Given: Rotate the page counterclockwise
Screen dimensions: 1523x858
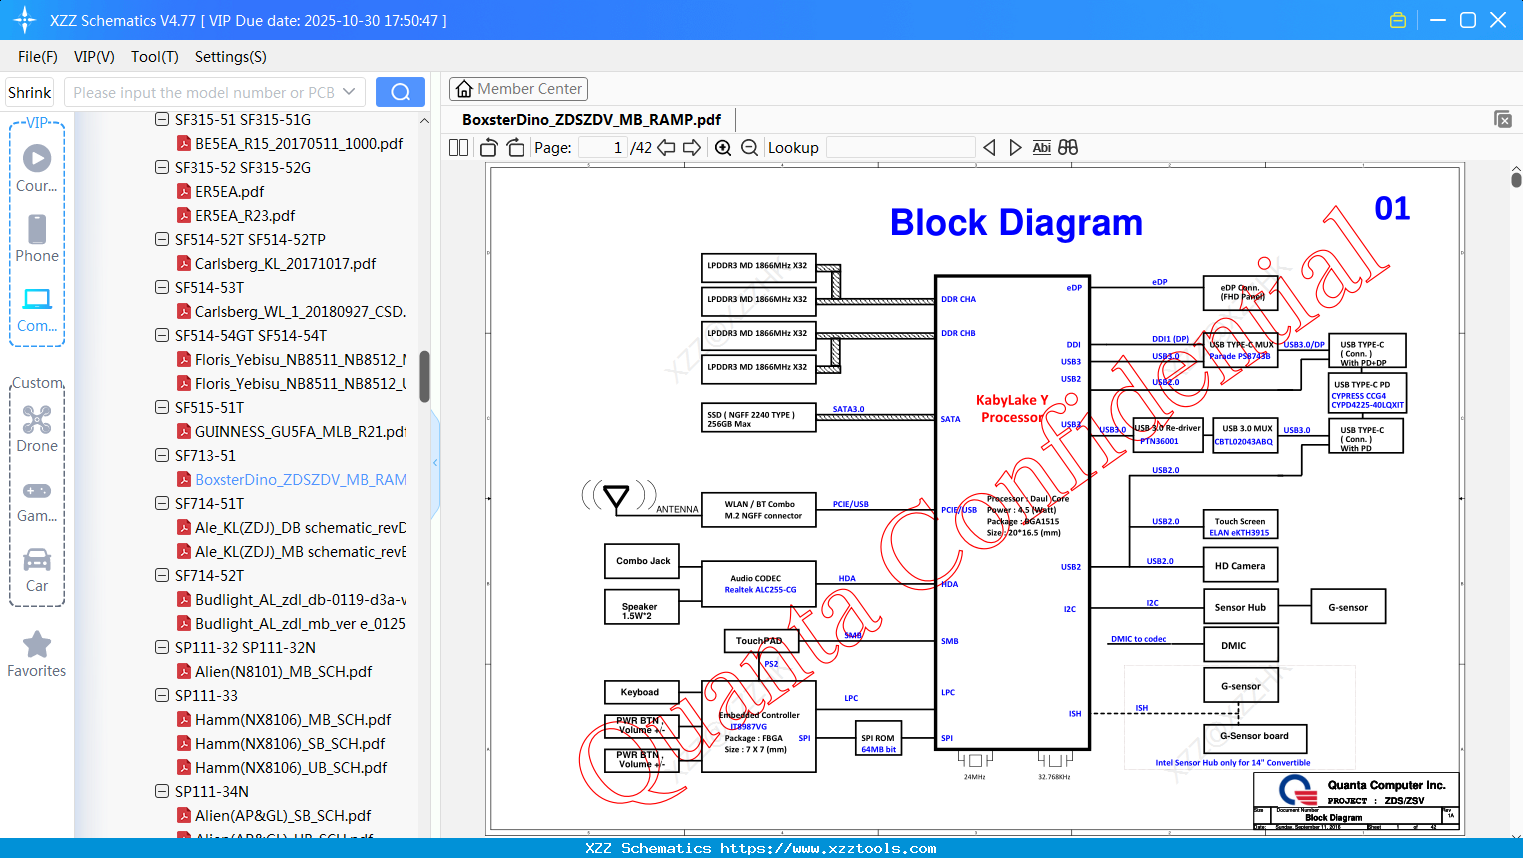Looking at the screenshot, I should (x=489, y=148).
